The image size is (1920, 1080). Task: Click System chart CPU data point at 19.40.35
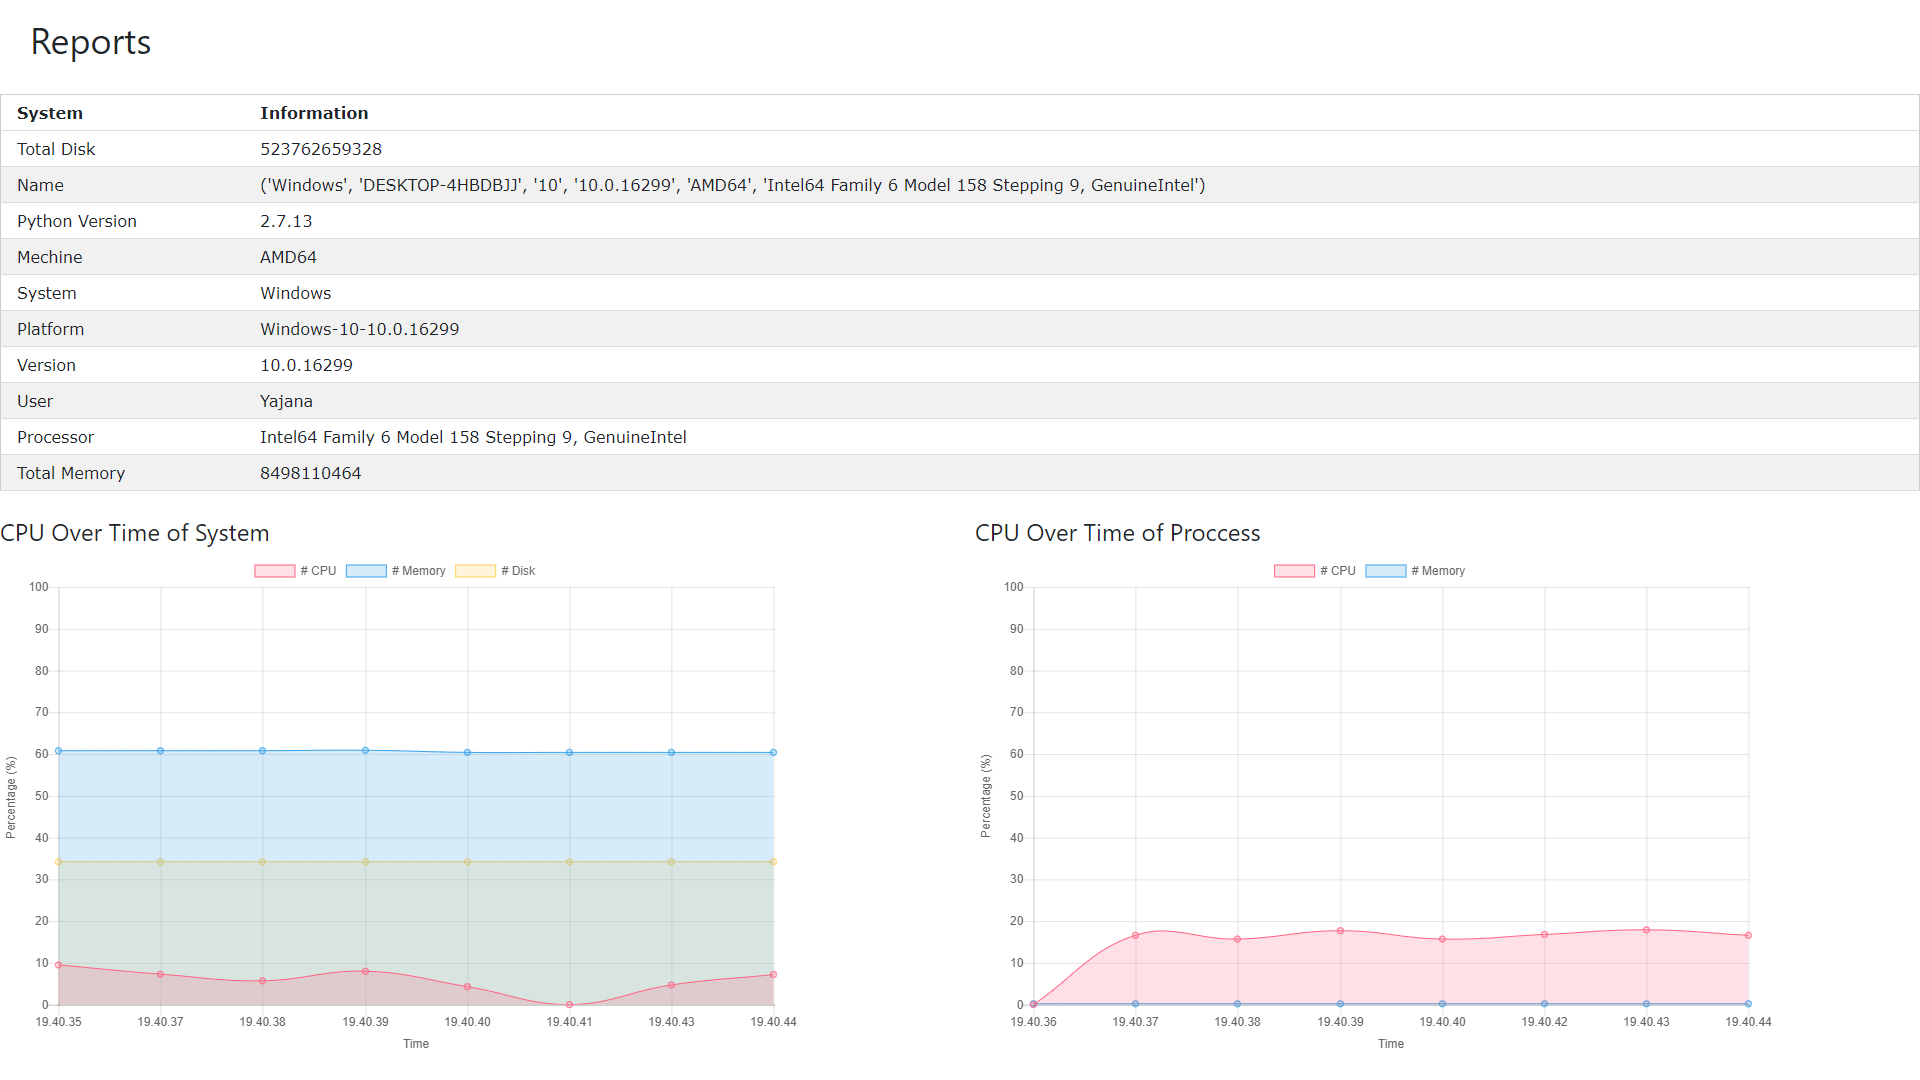pos(59,965)
